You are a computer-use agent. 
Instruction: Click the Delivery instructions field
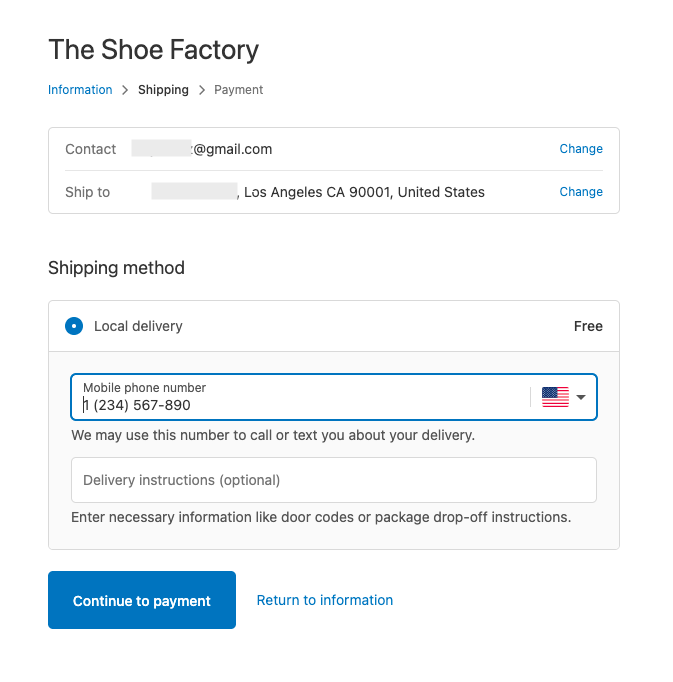point(333,480)
